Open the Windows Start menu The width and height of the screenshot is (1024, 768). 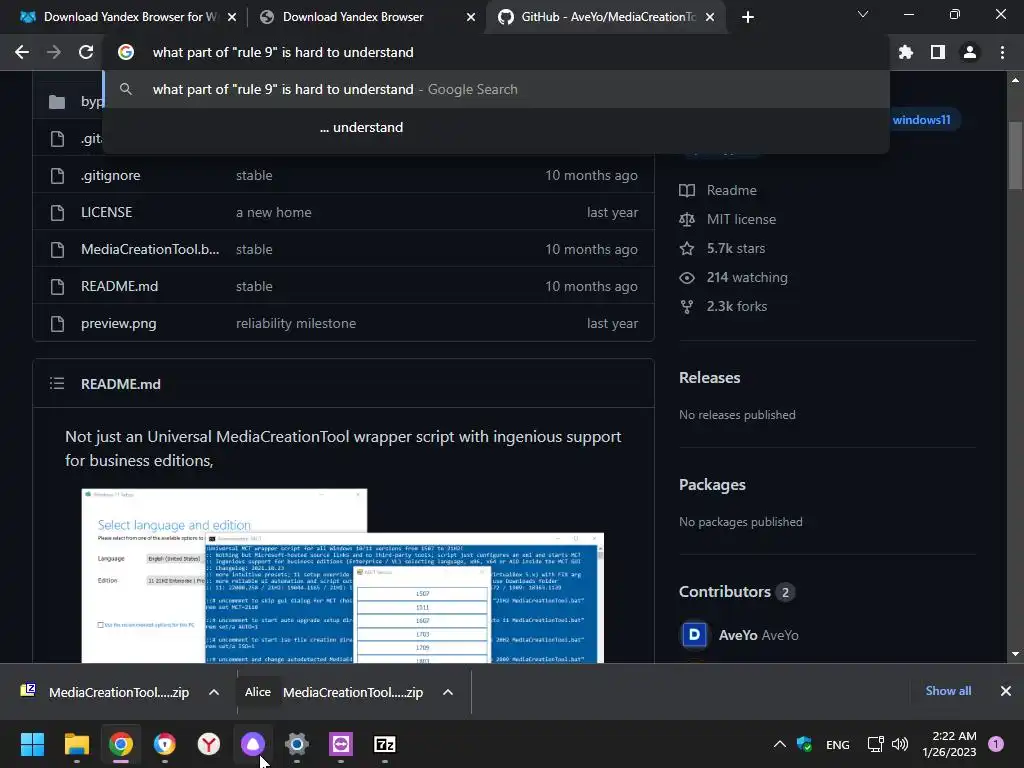point(32,744)
